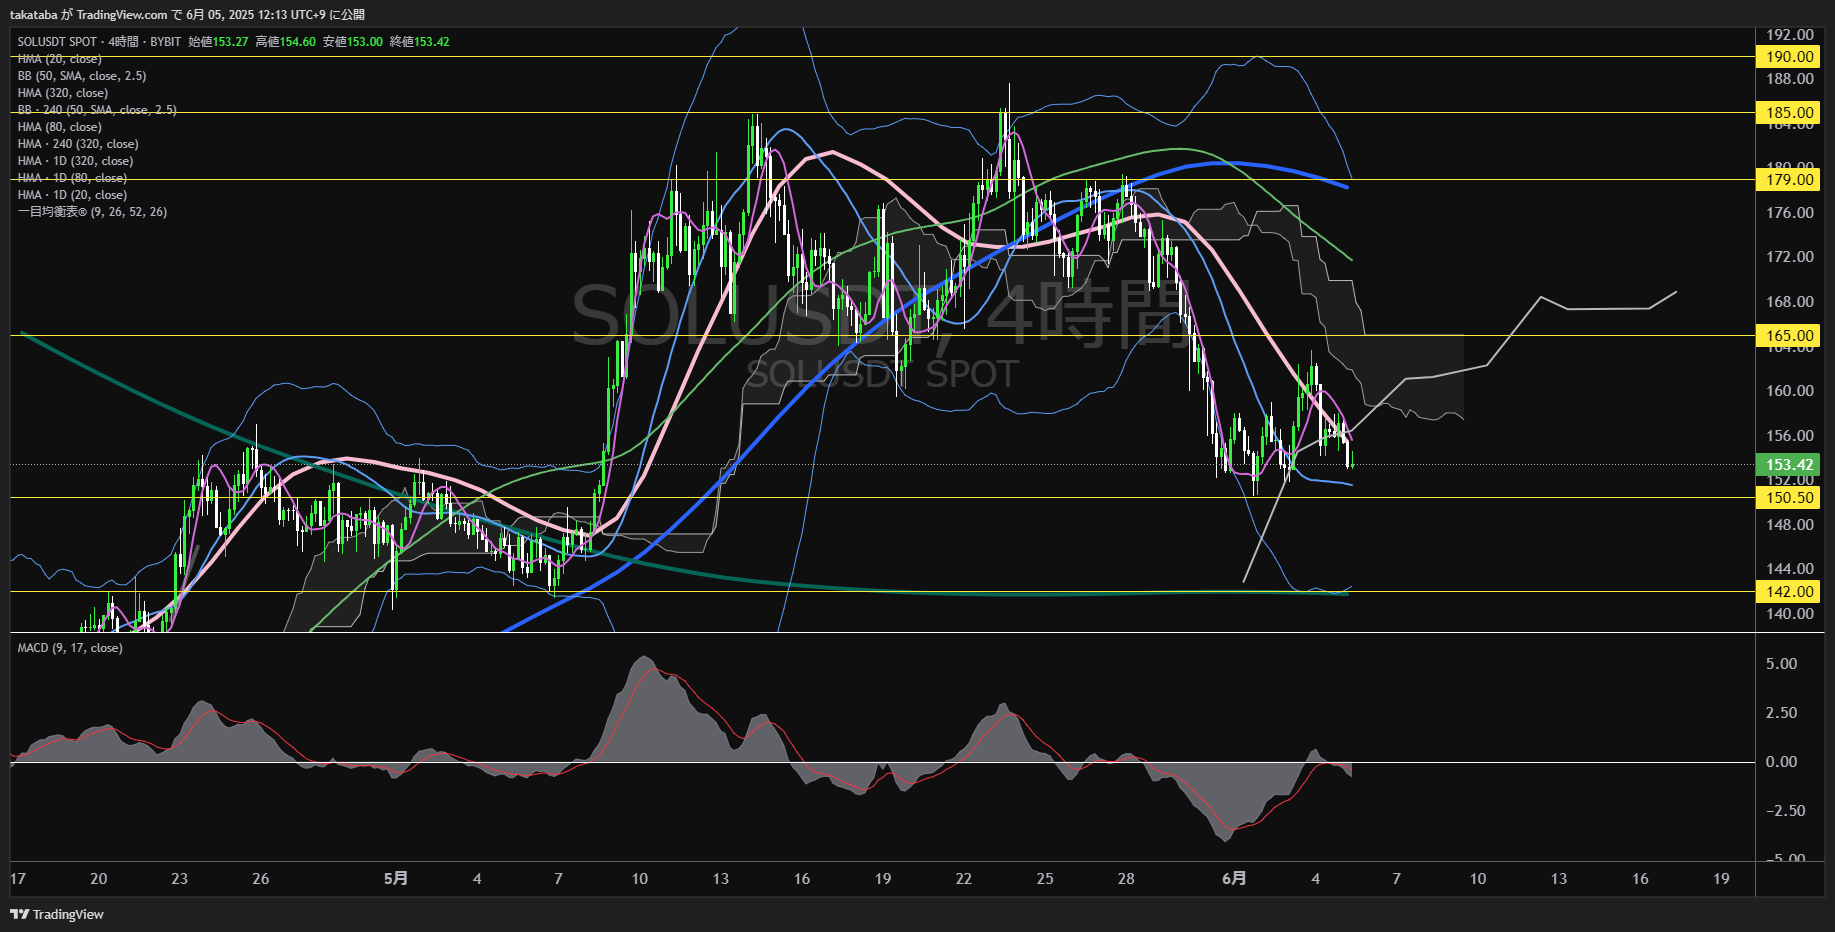Image resolution: width=1835 pixels, height=932 pixels.
Task: Click the MACD 2.50 scale value
Action: point(1781,713)
